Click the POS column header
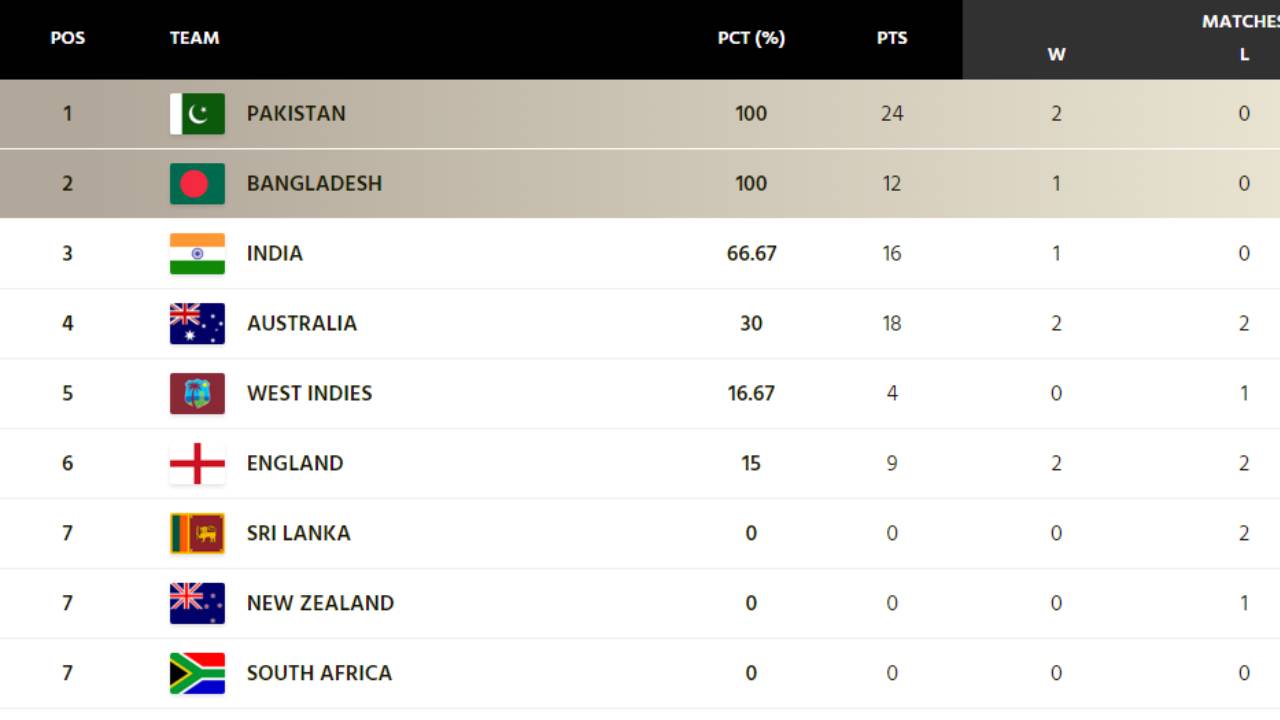Screen dimensions: 1280x720 (68, 38)
